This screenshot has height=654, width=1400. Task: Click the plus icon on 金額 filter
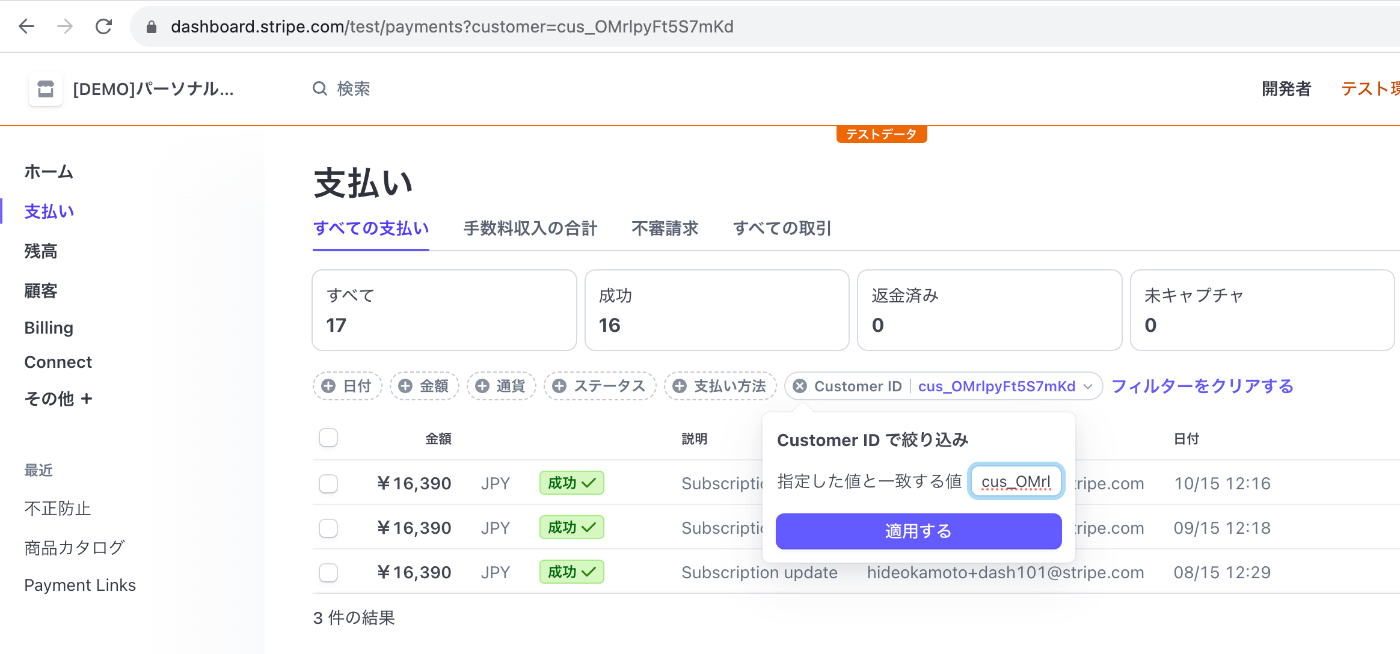405,386
